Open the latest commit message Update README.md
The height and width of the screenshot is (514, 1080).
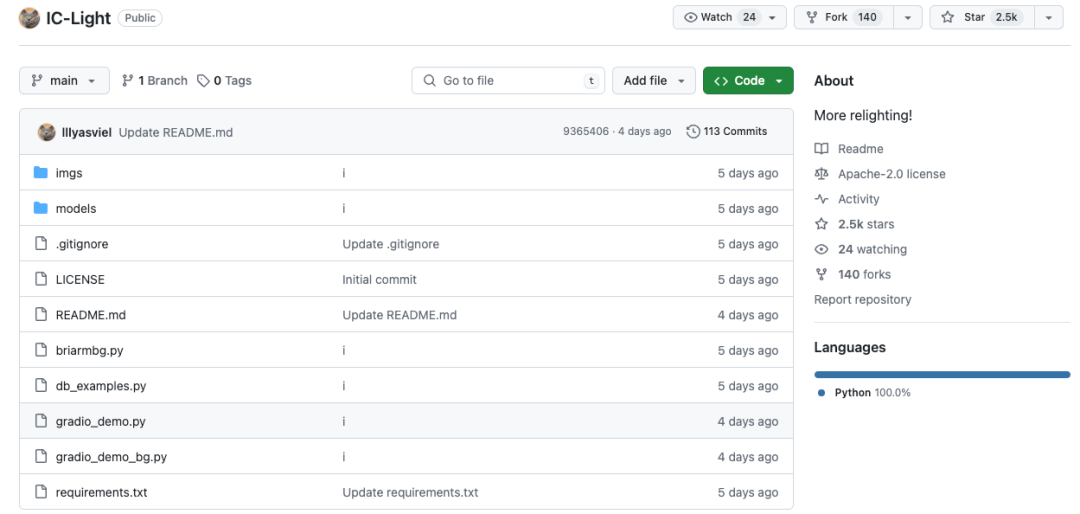tap(176, 132)
